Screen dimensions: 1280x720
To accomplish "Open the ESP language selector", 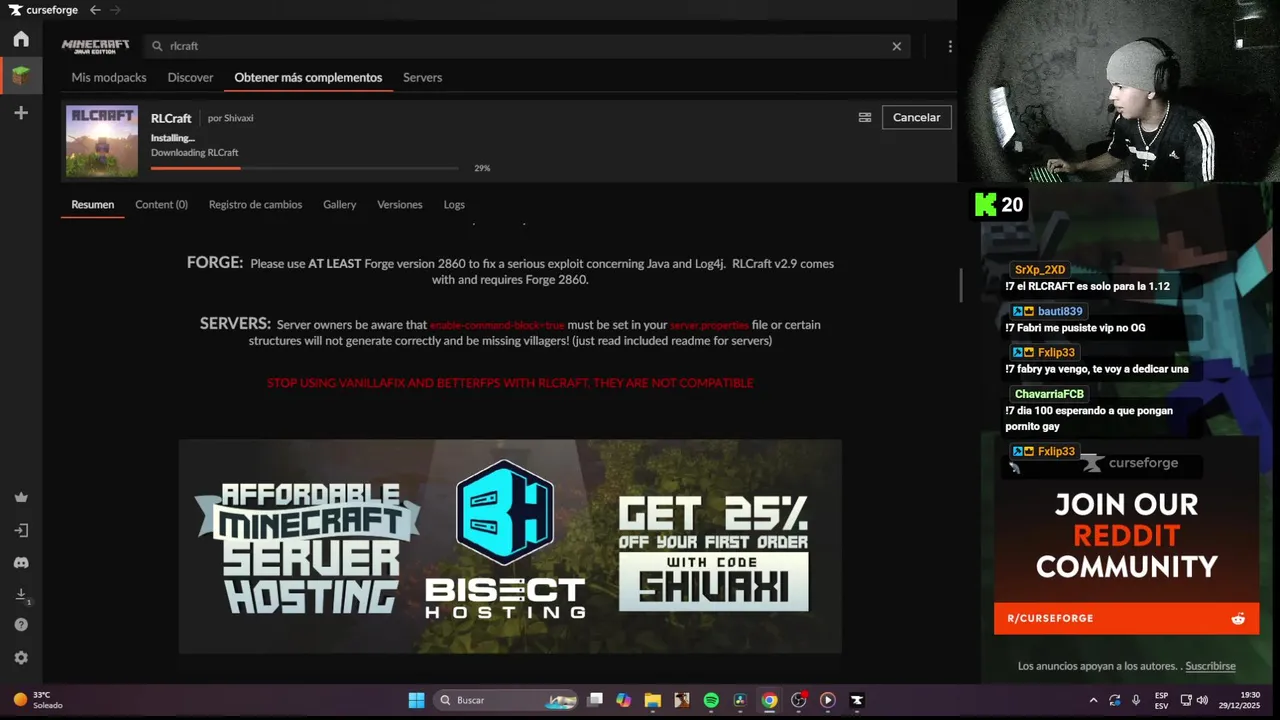I will tap(1161, 700).
